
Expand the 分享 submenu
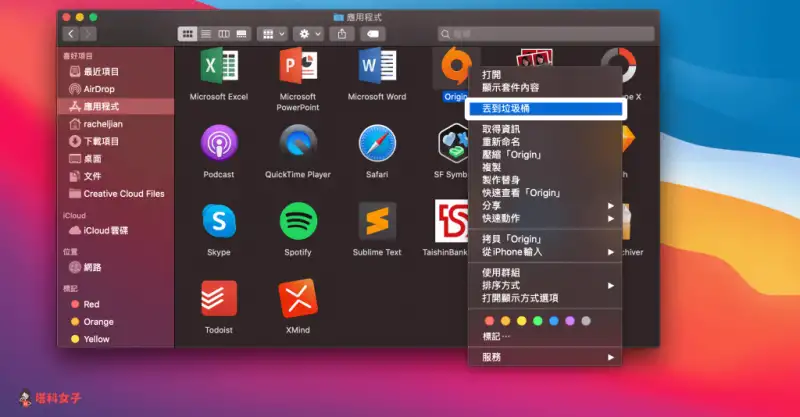(x=545, y=206)
